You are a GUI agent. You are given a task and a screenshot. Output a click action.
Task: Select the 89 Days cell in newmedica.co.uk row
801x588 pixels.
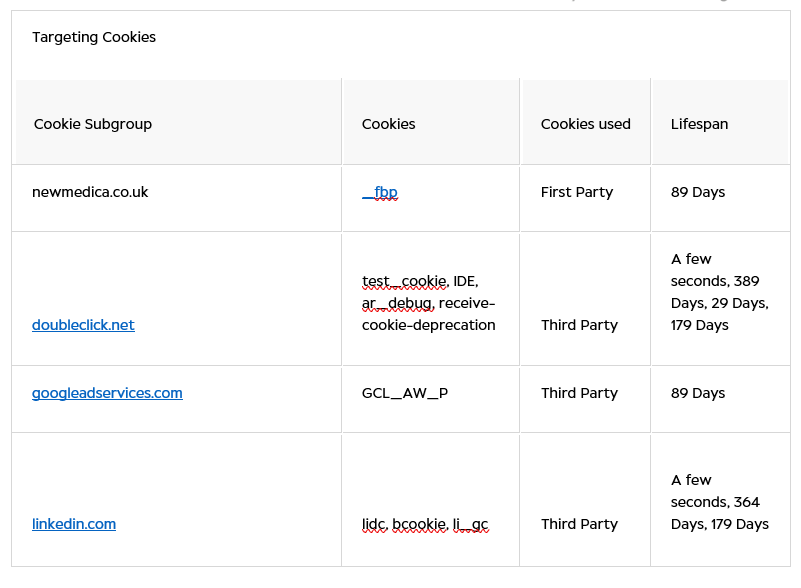(698, 192)
